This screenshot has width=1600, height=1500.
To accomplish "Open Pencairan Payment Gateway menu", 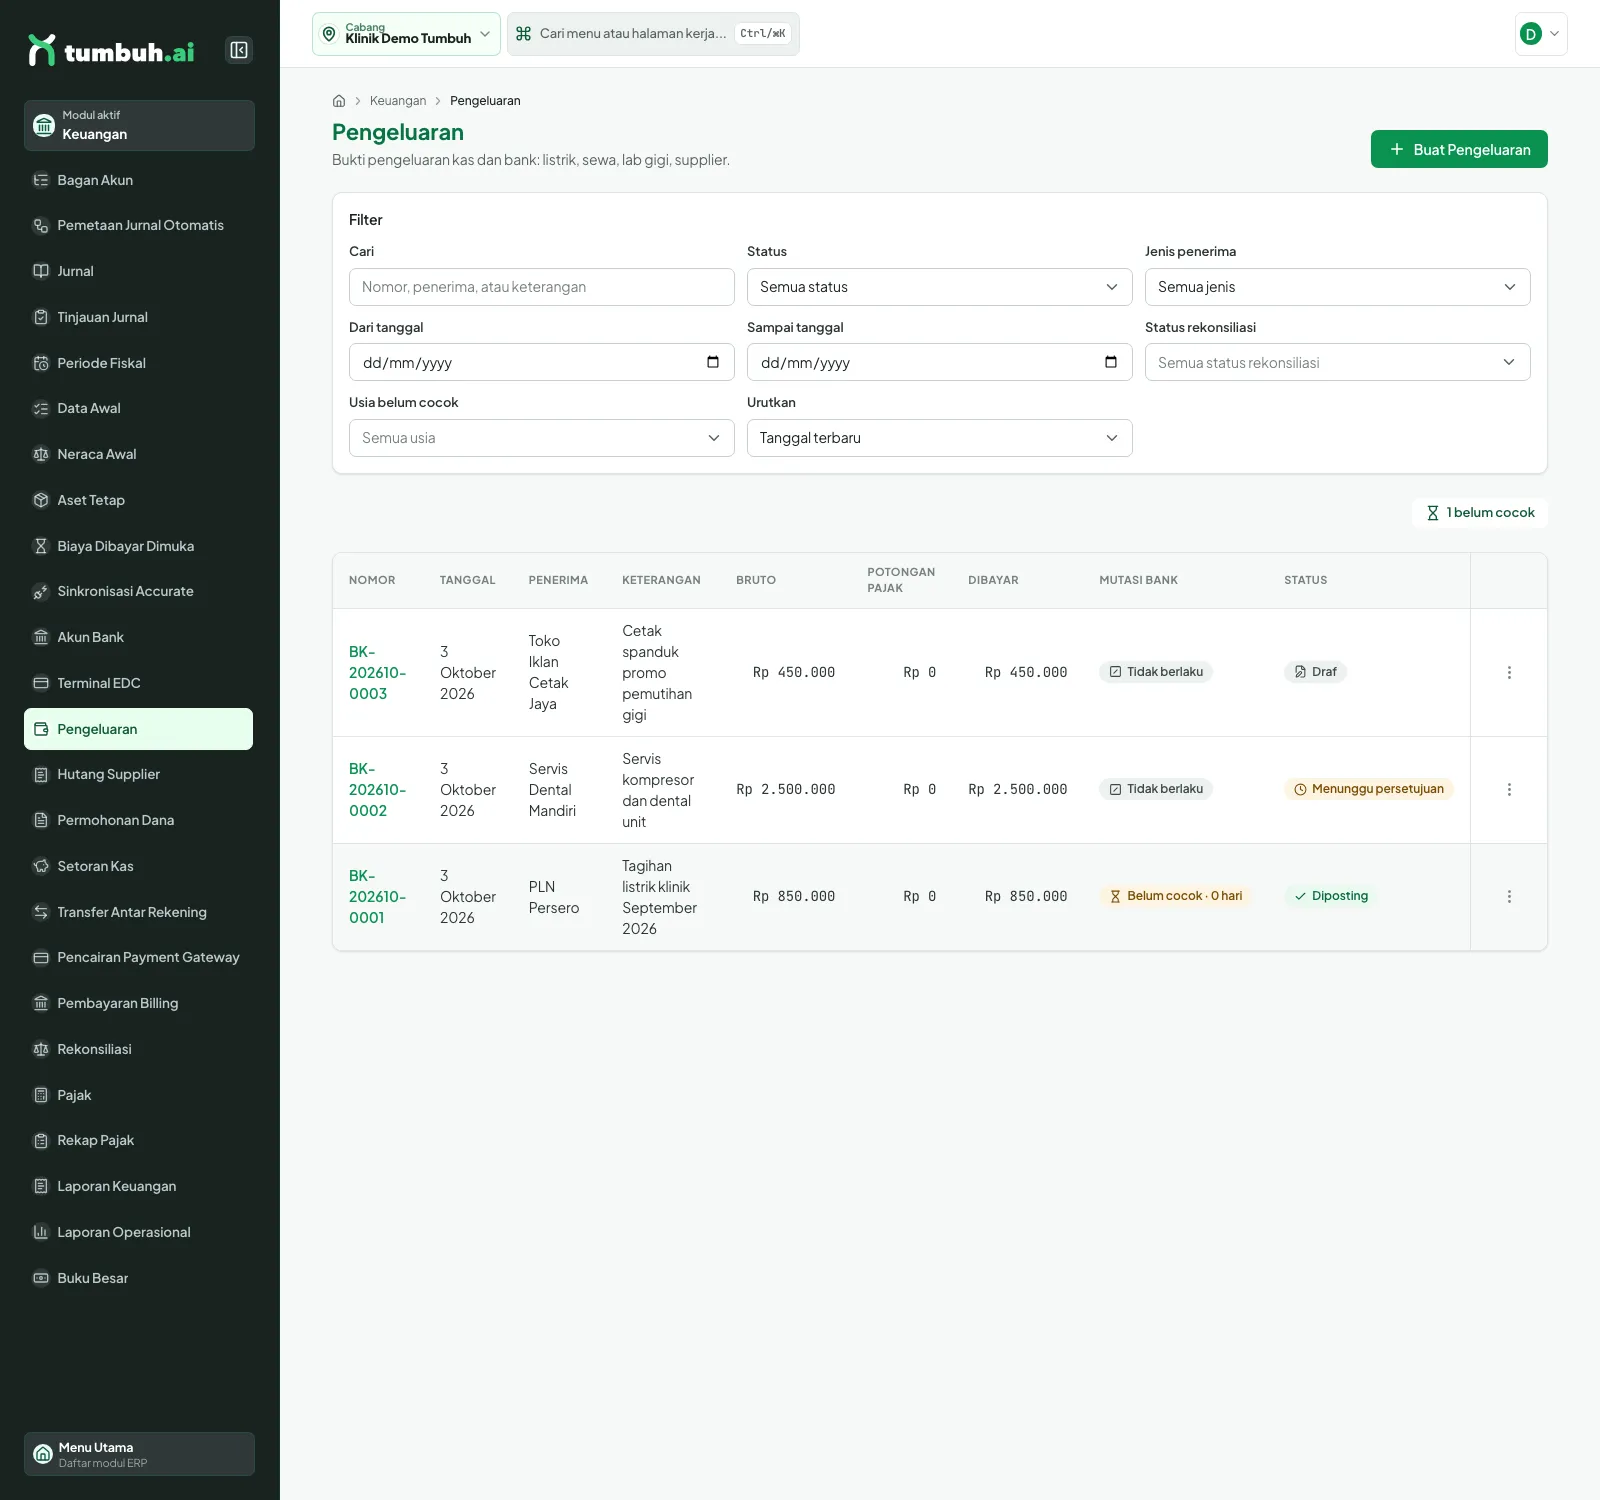I will pyautogui.click(x=139, y=958).
